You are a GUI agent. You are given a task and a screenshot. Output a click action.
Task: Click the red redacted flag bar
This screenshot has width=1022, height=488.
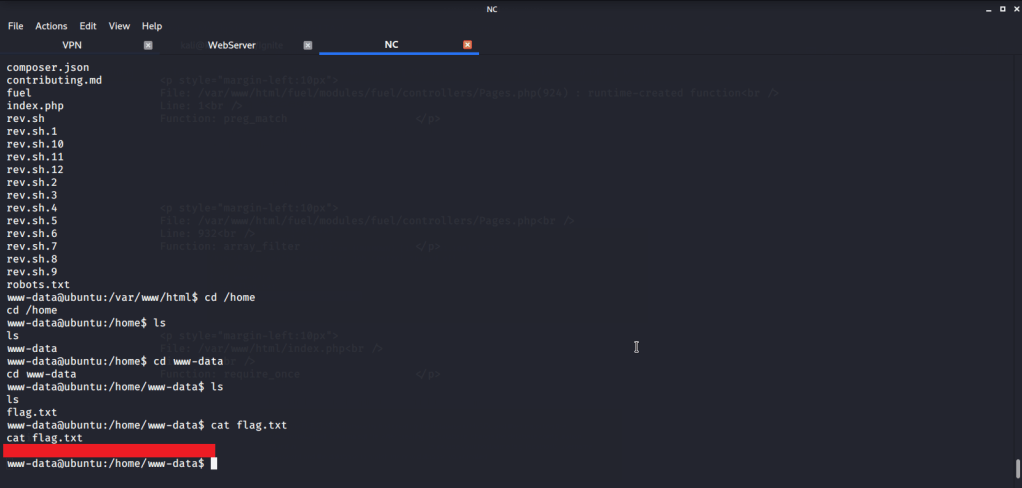click(109, 451)
